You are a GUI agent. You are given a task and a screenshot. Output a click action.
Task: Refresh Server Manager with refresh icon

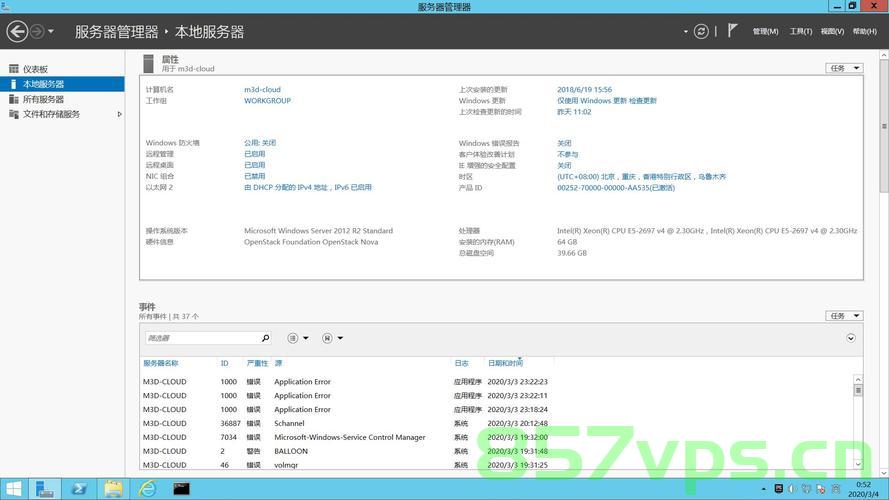click(701, 31)
